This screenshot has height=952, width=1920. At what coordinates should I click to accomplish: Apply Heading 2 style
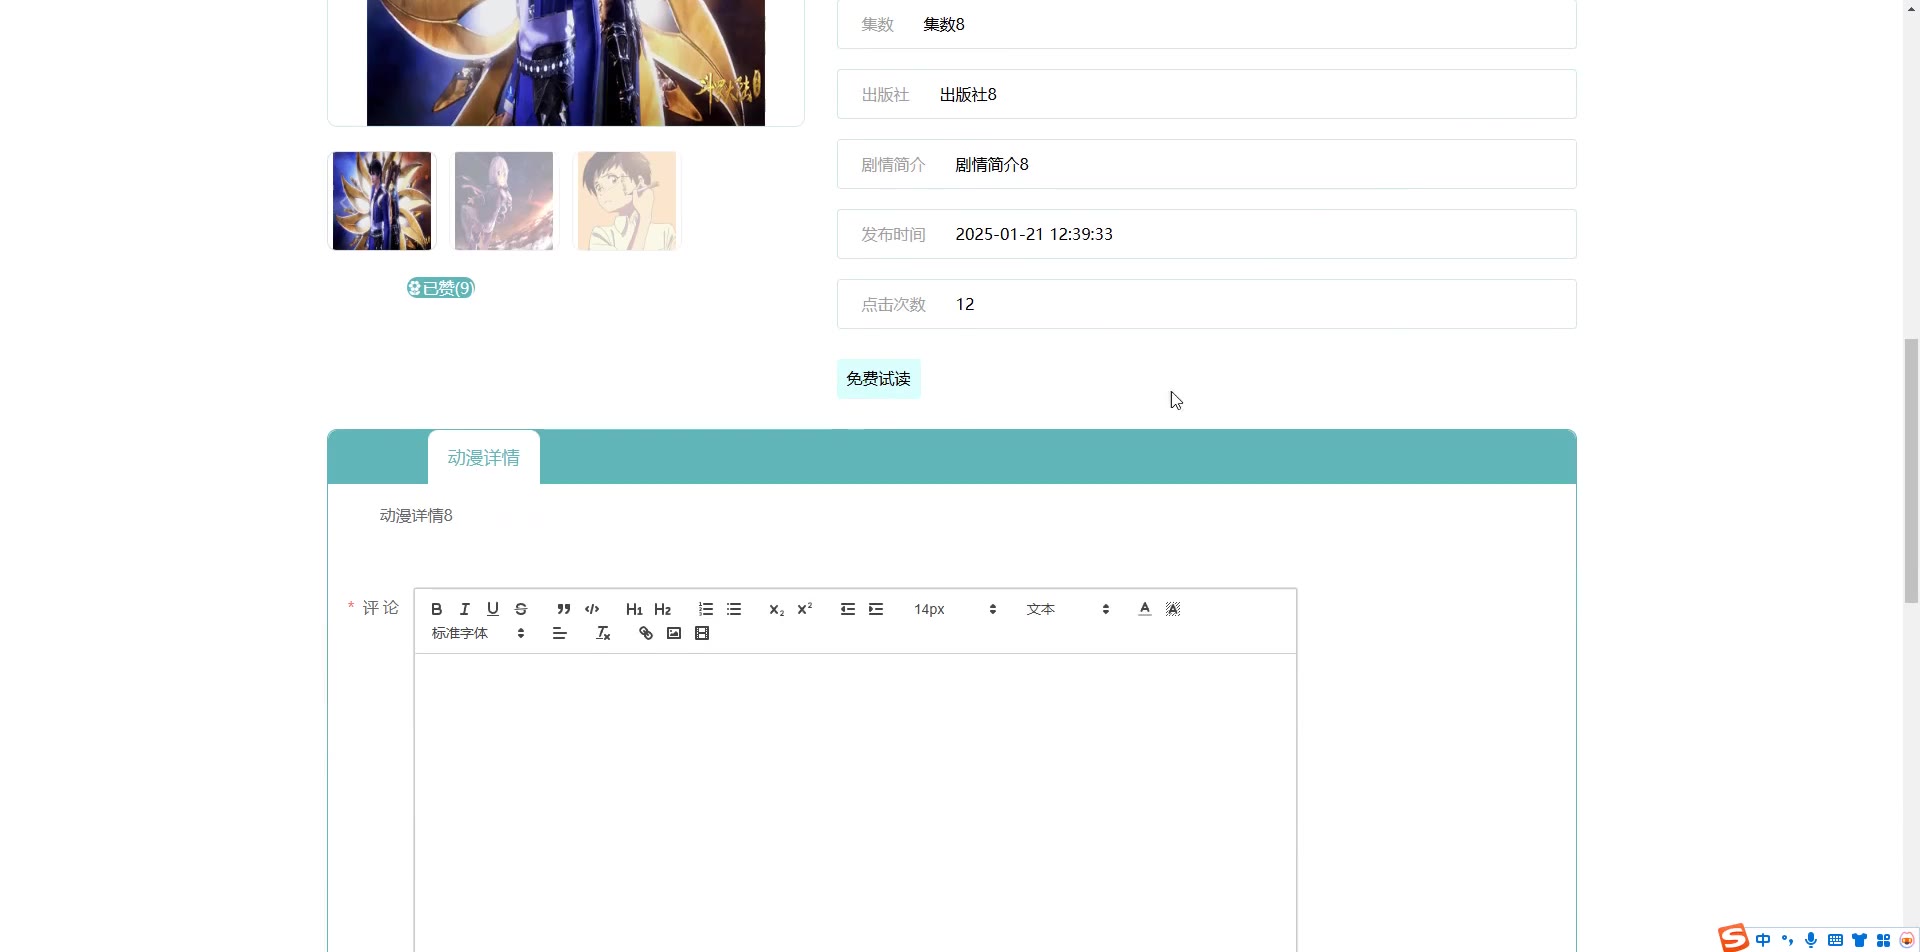662,609
